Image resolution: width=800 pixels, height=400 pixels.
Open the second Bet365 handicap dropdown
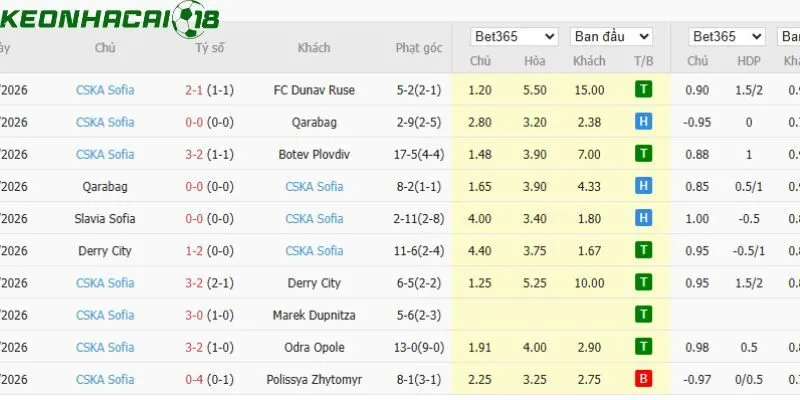click(727, 37)
